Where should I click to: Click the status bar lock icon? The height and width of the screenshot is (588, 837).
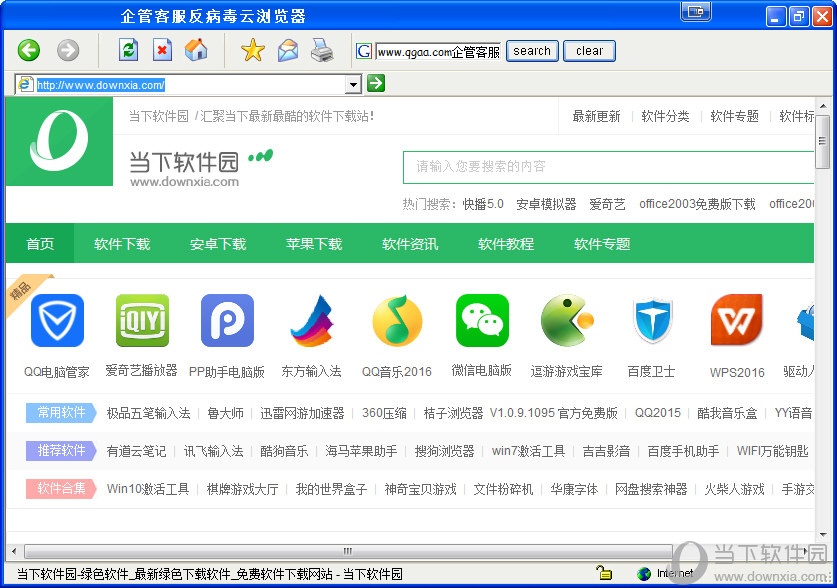[604, 573]
